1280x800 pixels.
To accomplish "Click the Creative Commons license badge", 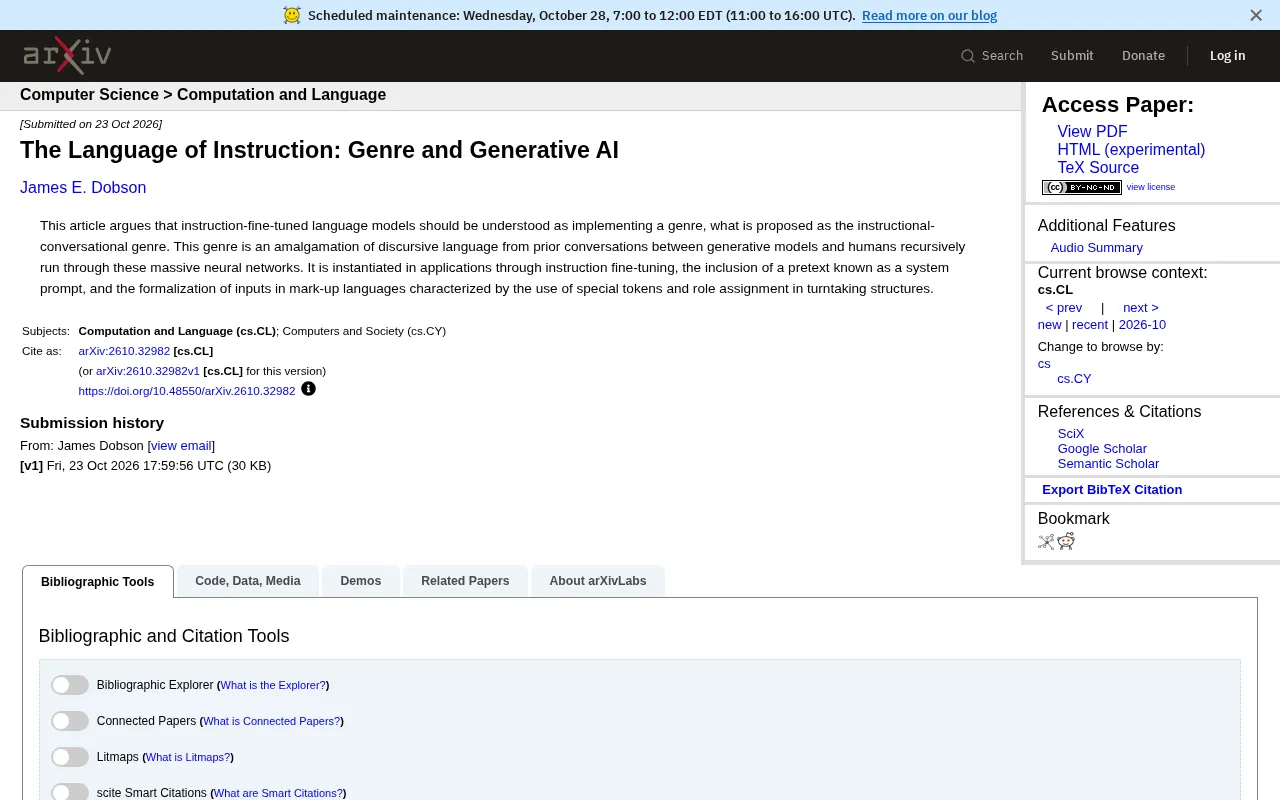I will click(x=1082, y=187).
